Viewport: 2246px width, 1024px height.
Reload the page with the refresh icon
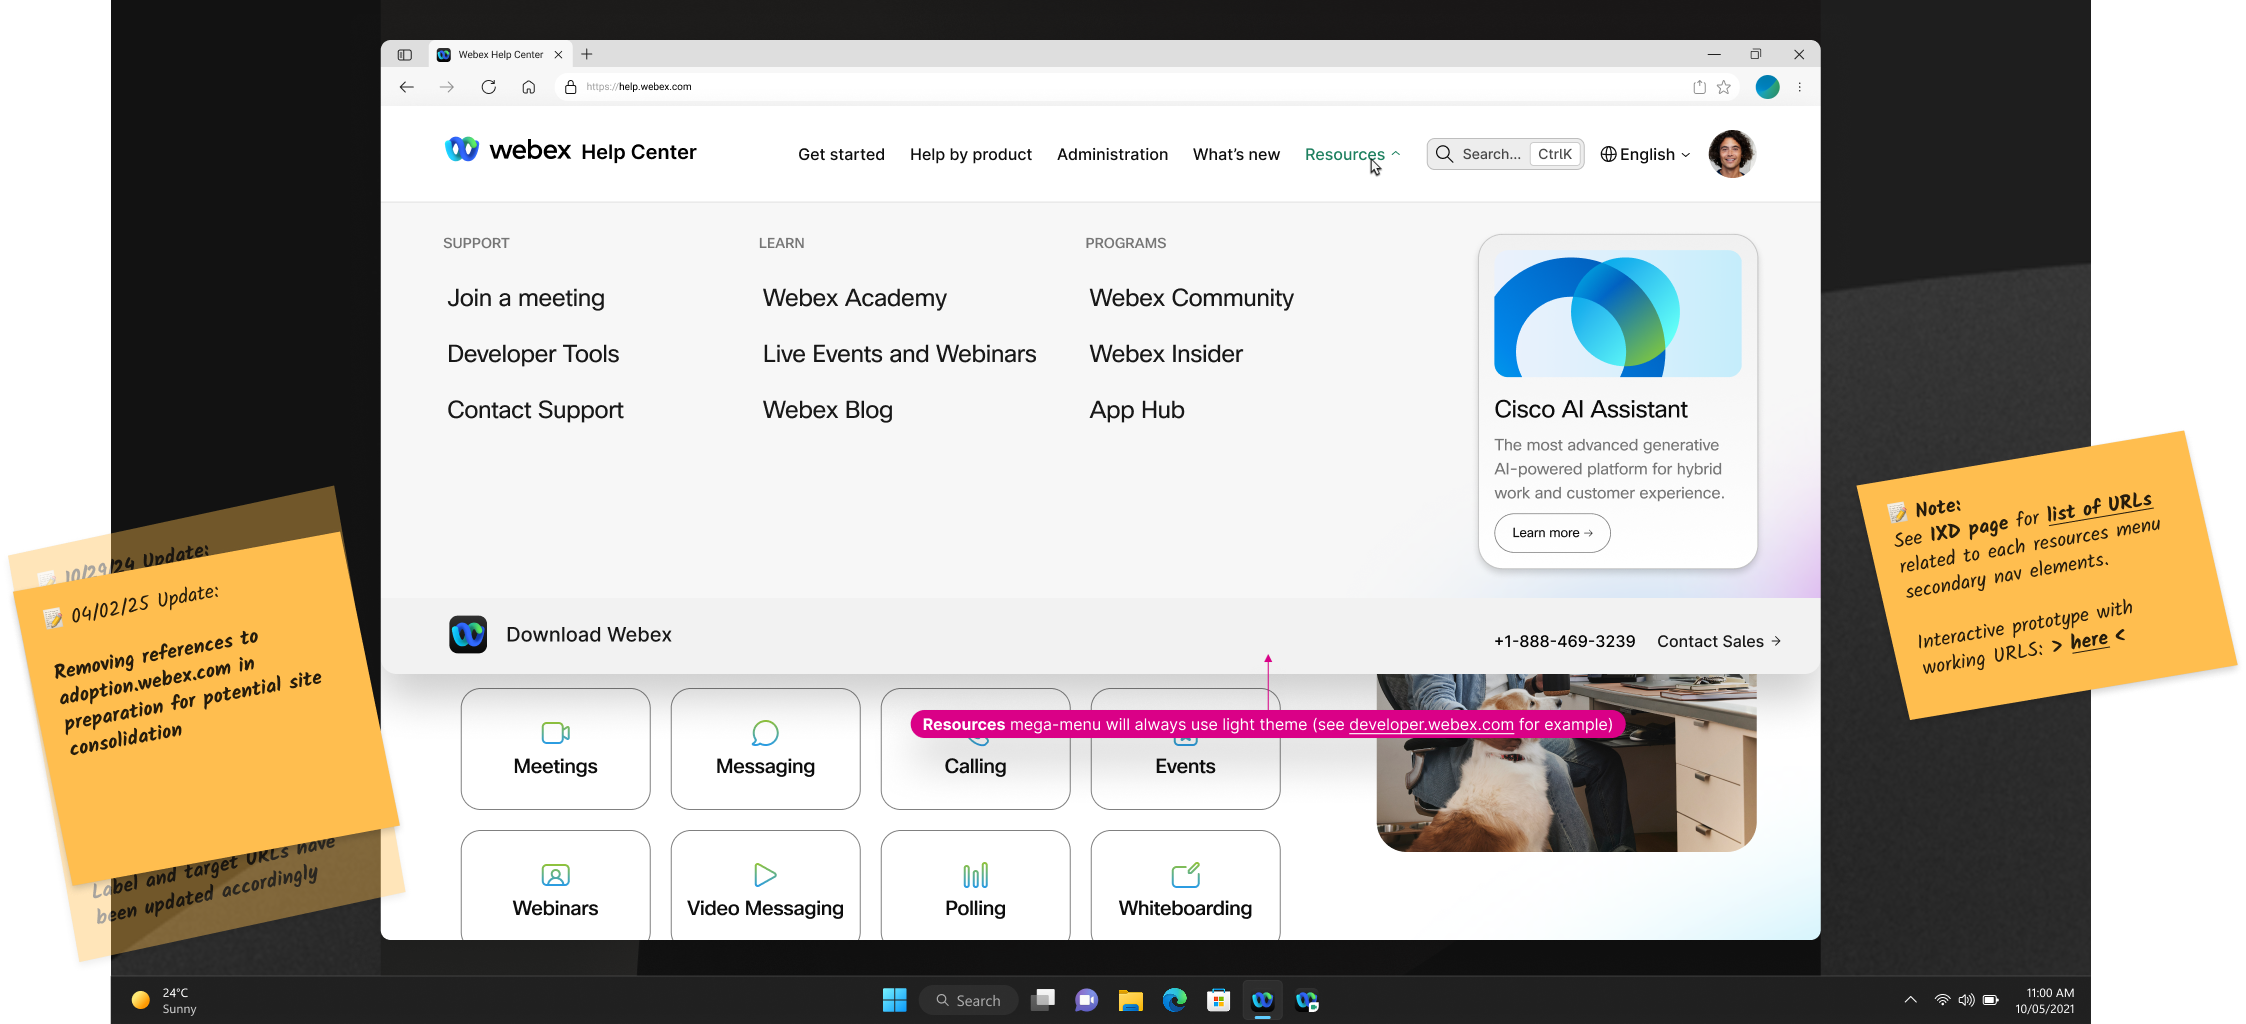(488, 87)
